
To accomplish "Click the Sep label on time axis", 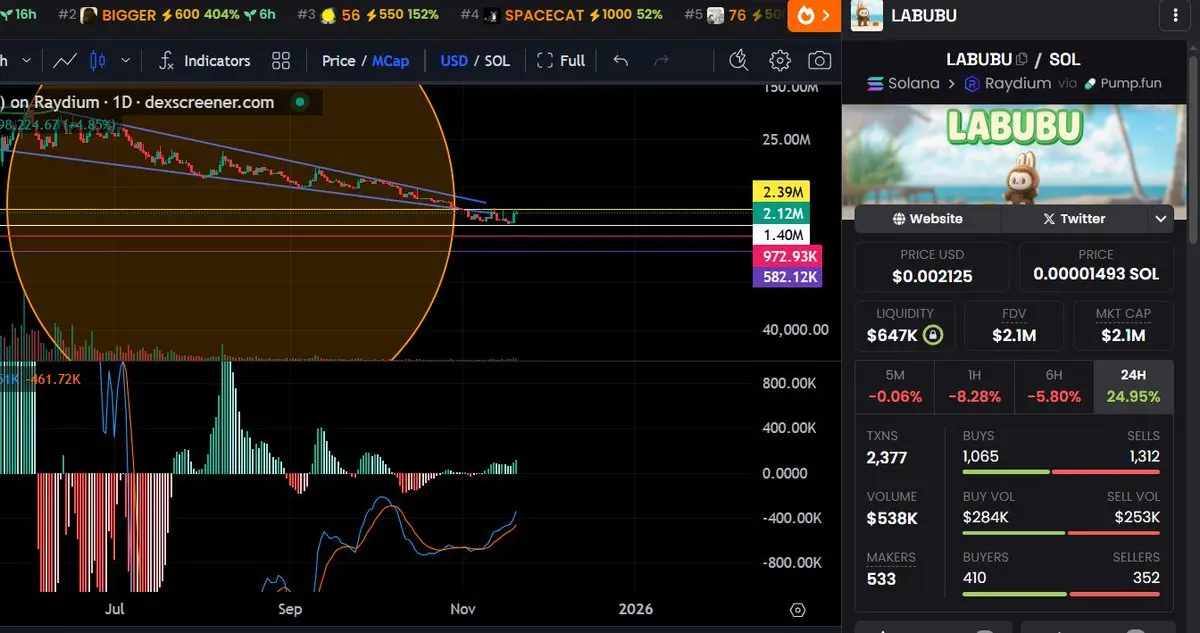I will (x=290, y=608).
